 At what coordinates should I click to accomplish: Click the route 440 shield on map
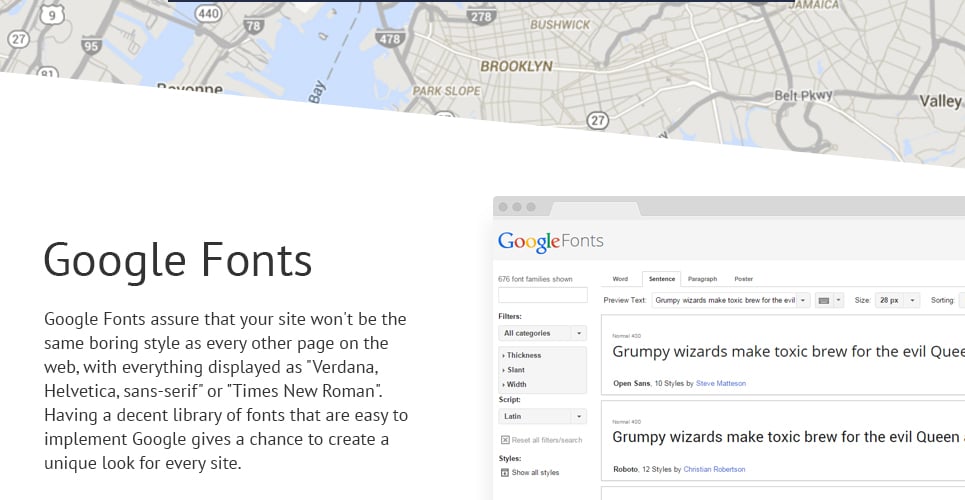(x=209, y=14)
